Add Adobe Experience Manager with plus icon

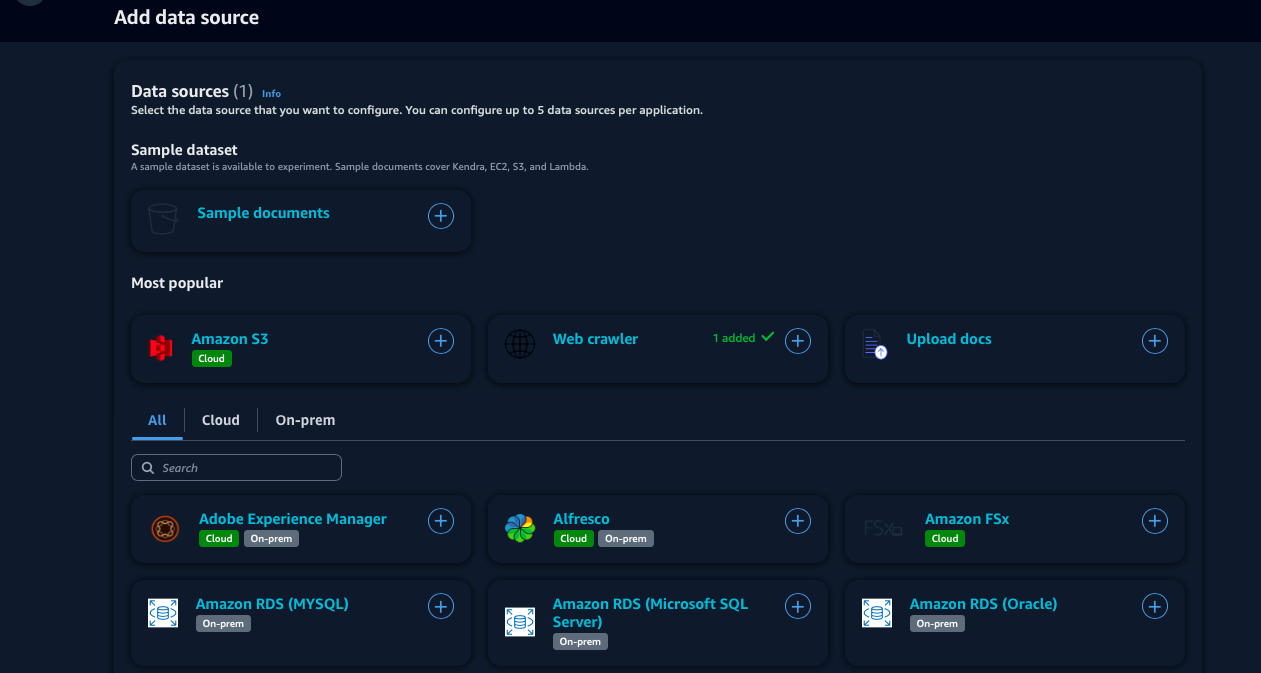tap(441, 521)
